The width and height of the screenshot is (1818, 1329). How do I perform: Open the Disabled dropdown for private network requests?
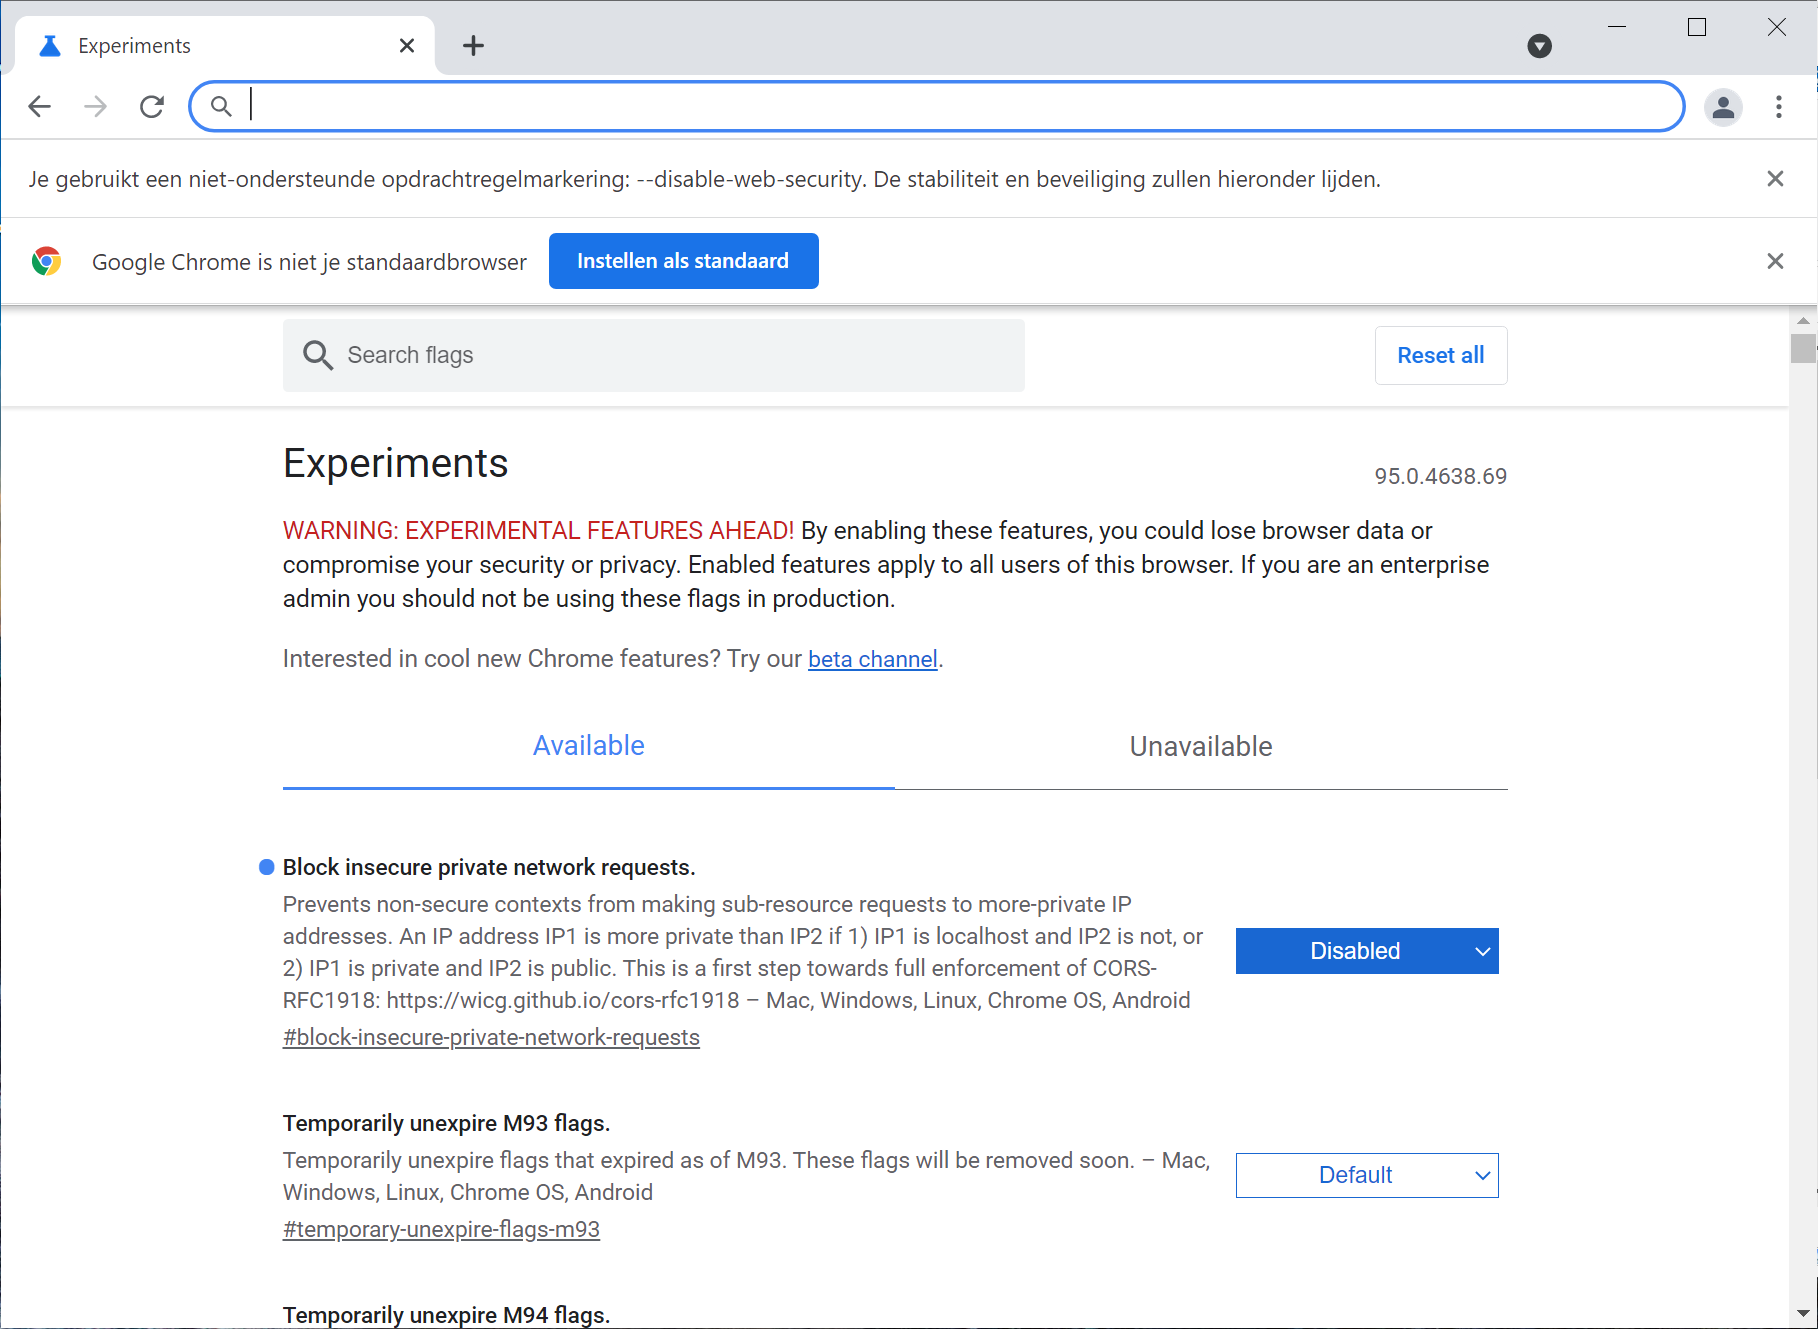tap(1366, 951)
